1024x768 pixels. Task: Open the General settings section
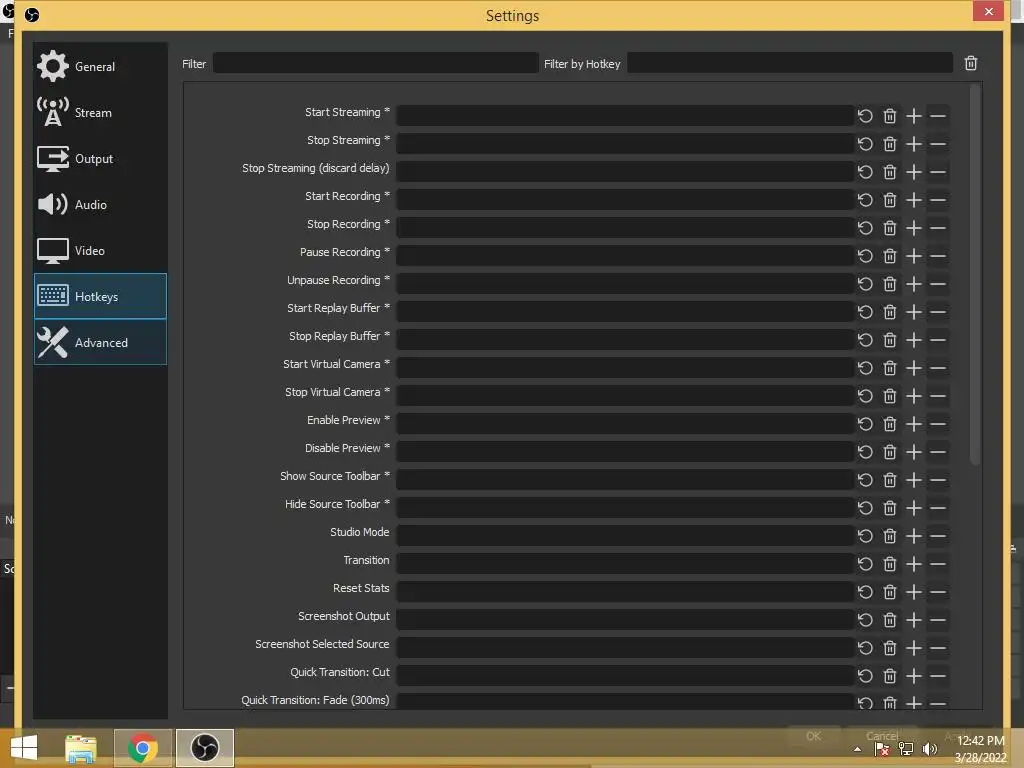[x=100, y=67]
